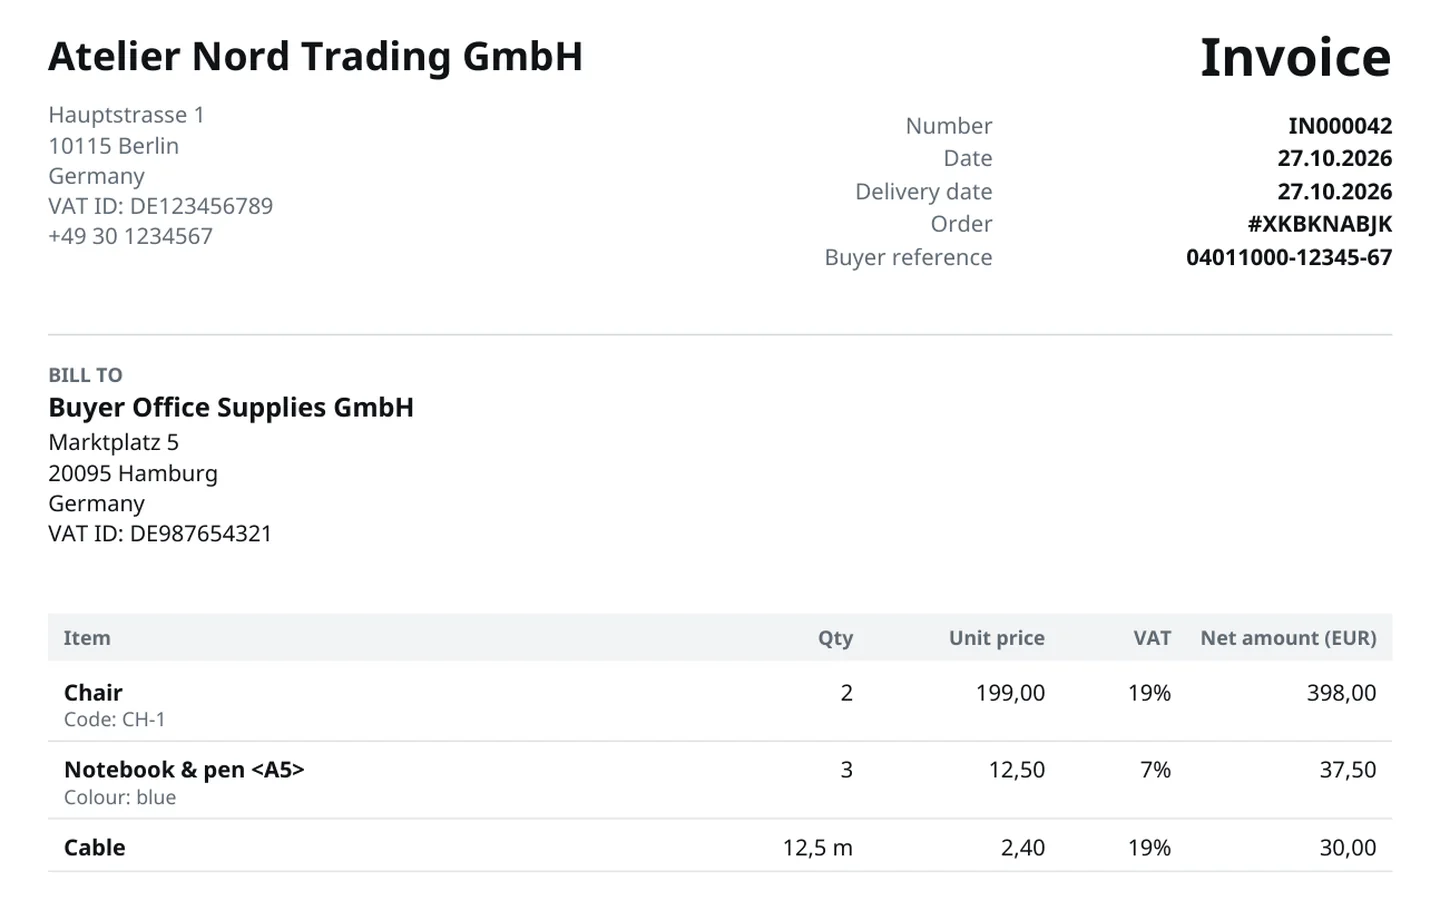1440x900 pixels.
Task: Click the Item column header
Action: (x=87, y=638)
